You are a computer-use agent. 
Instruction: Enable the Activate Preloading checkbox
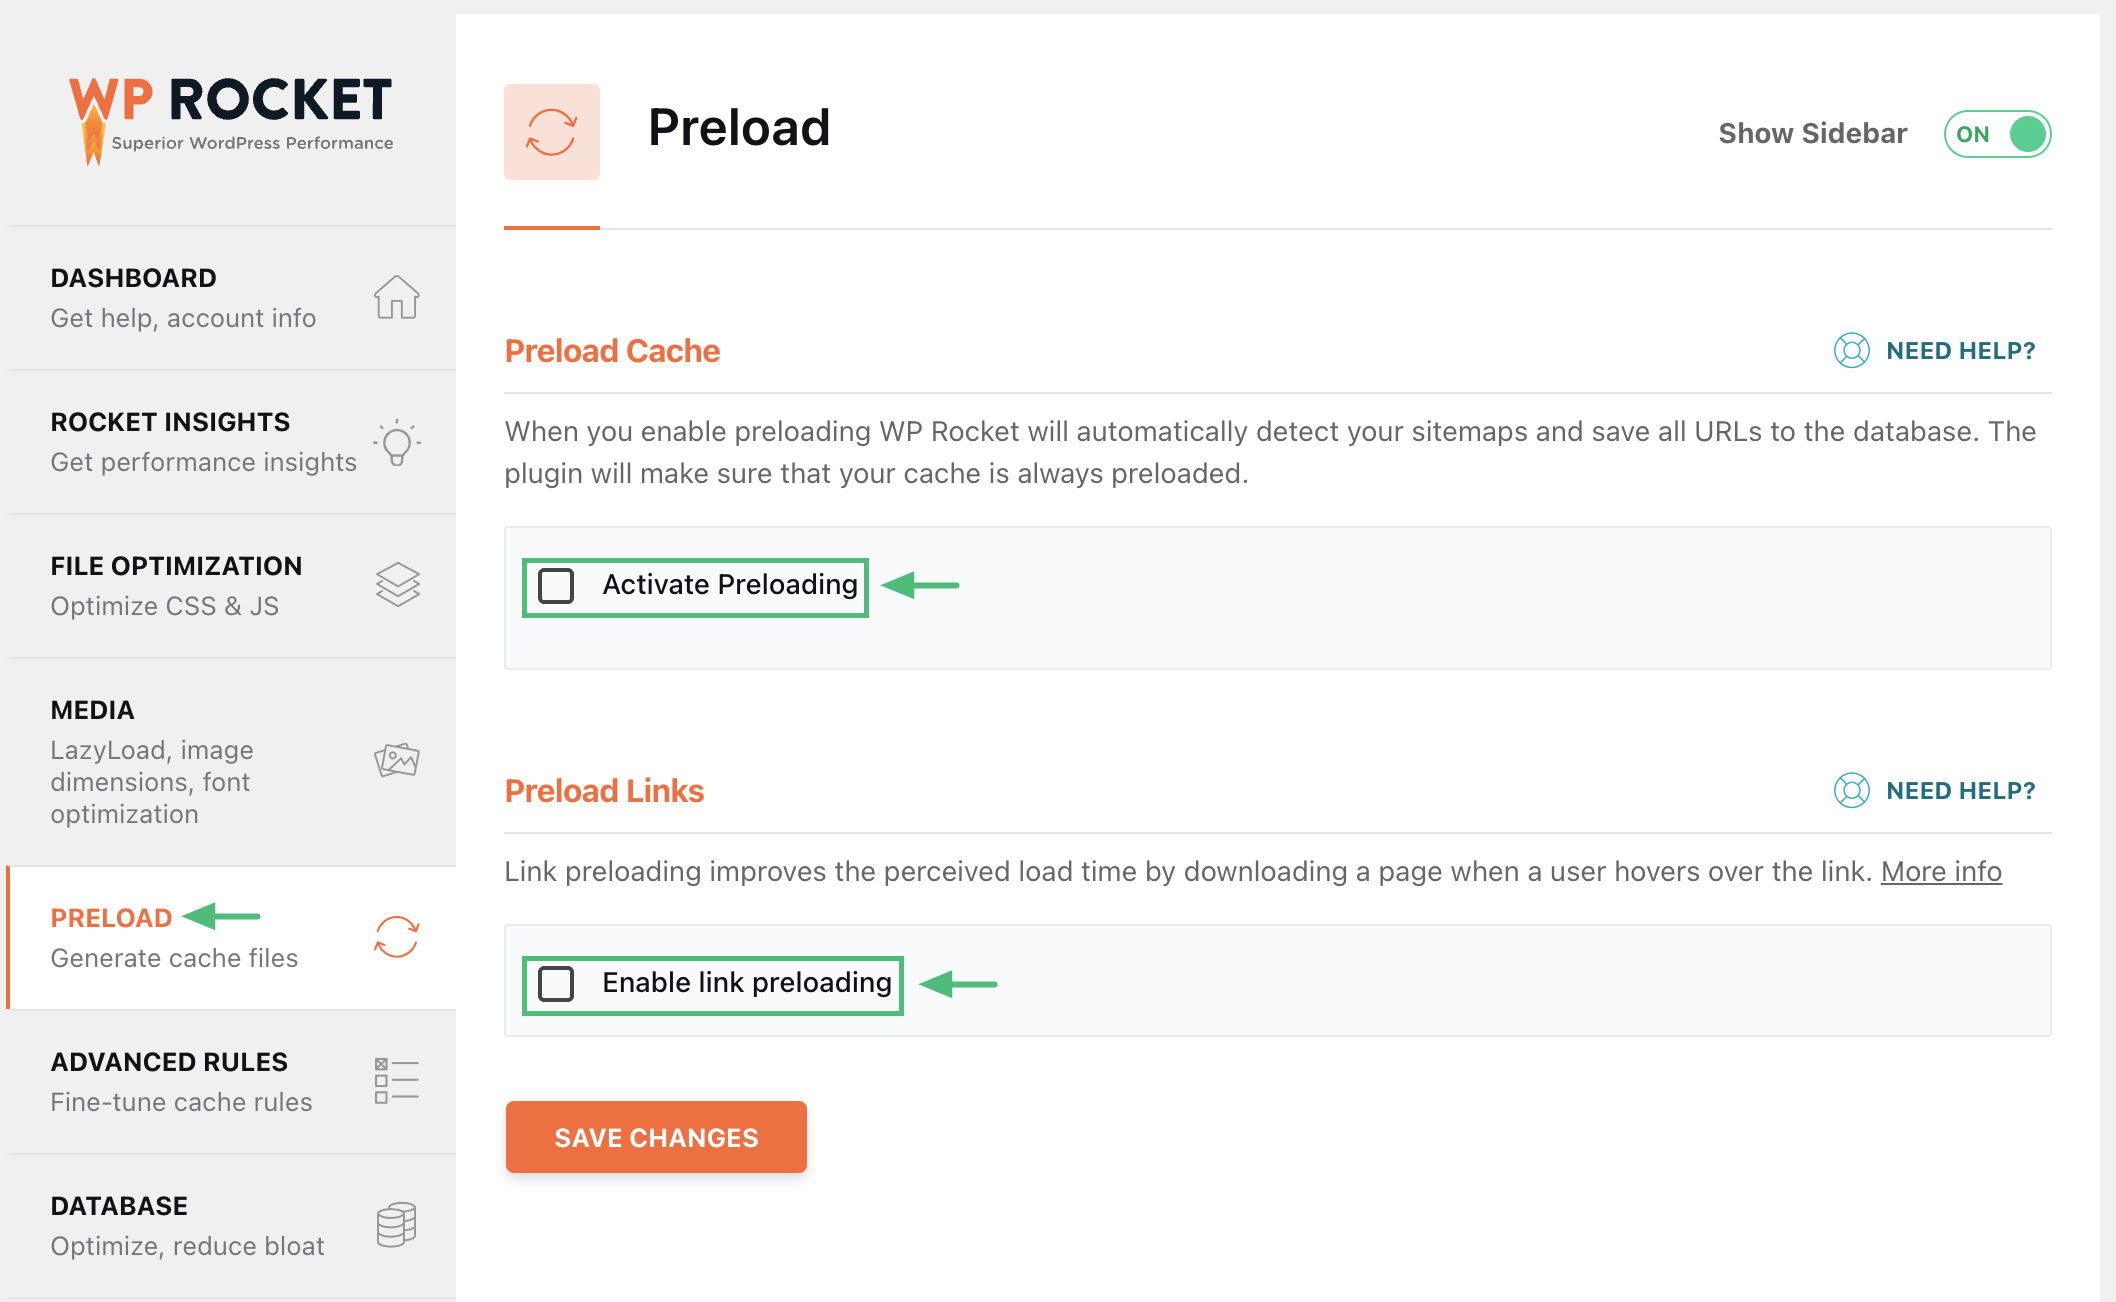556,586
